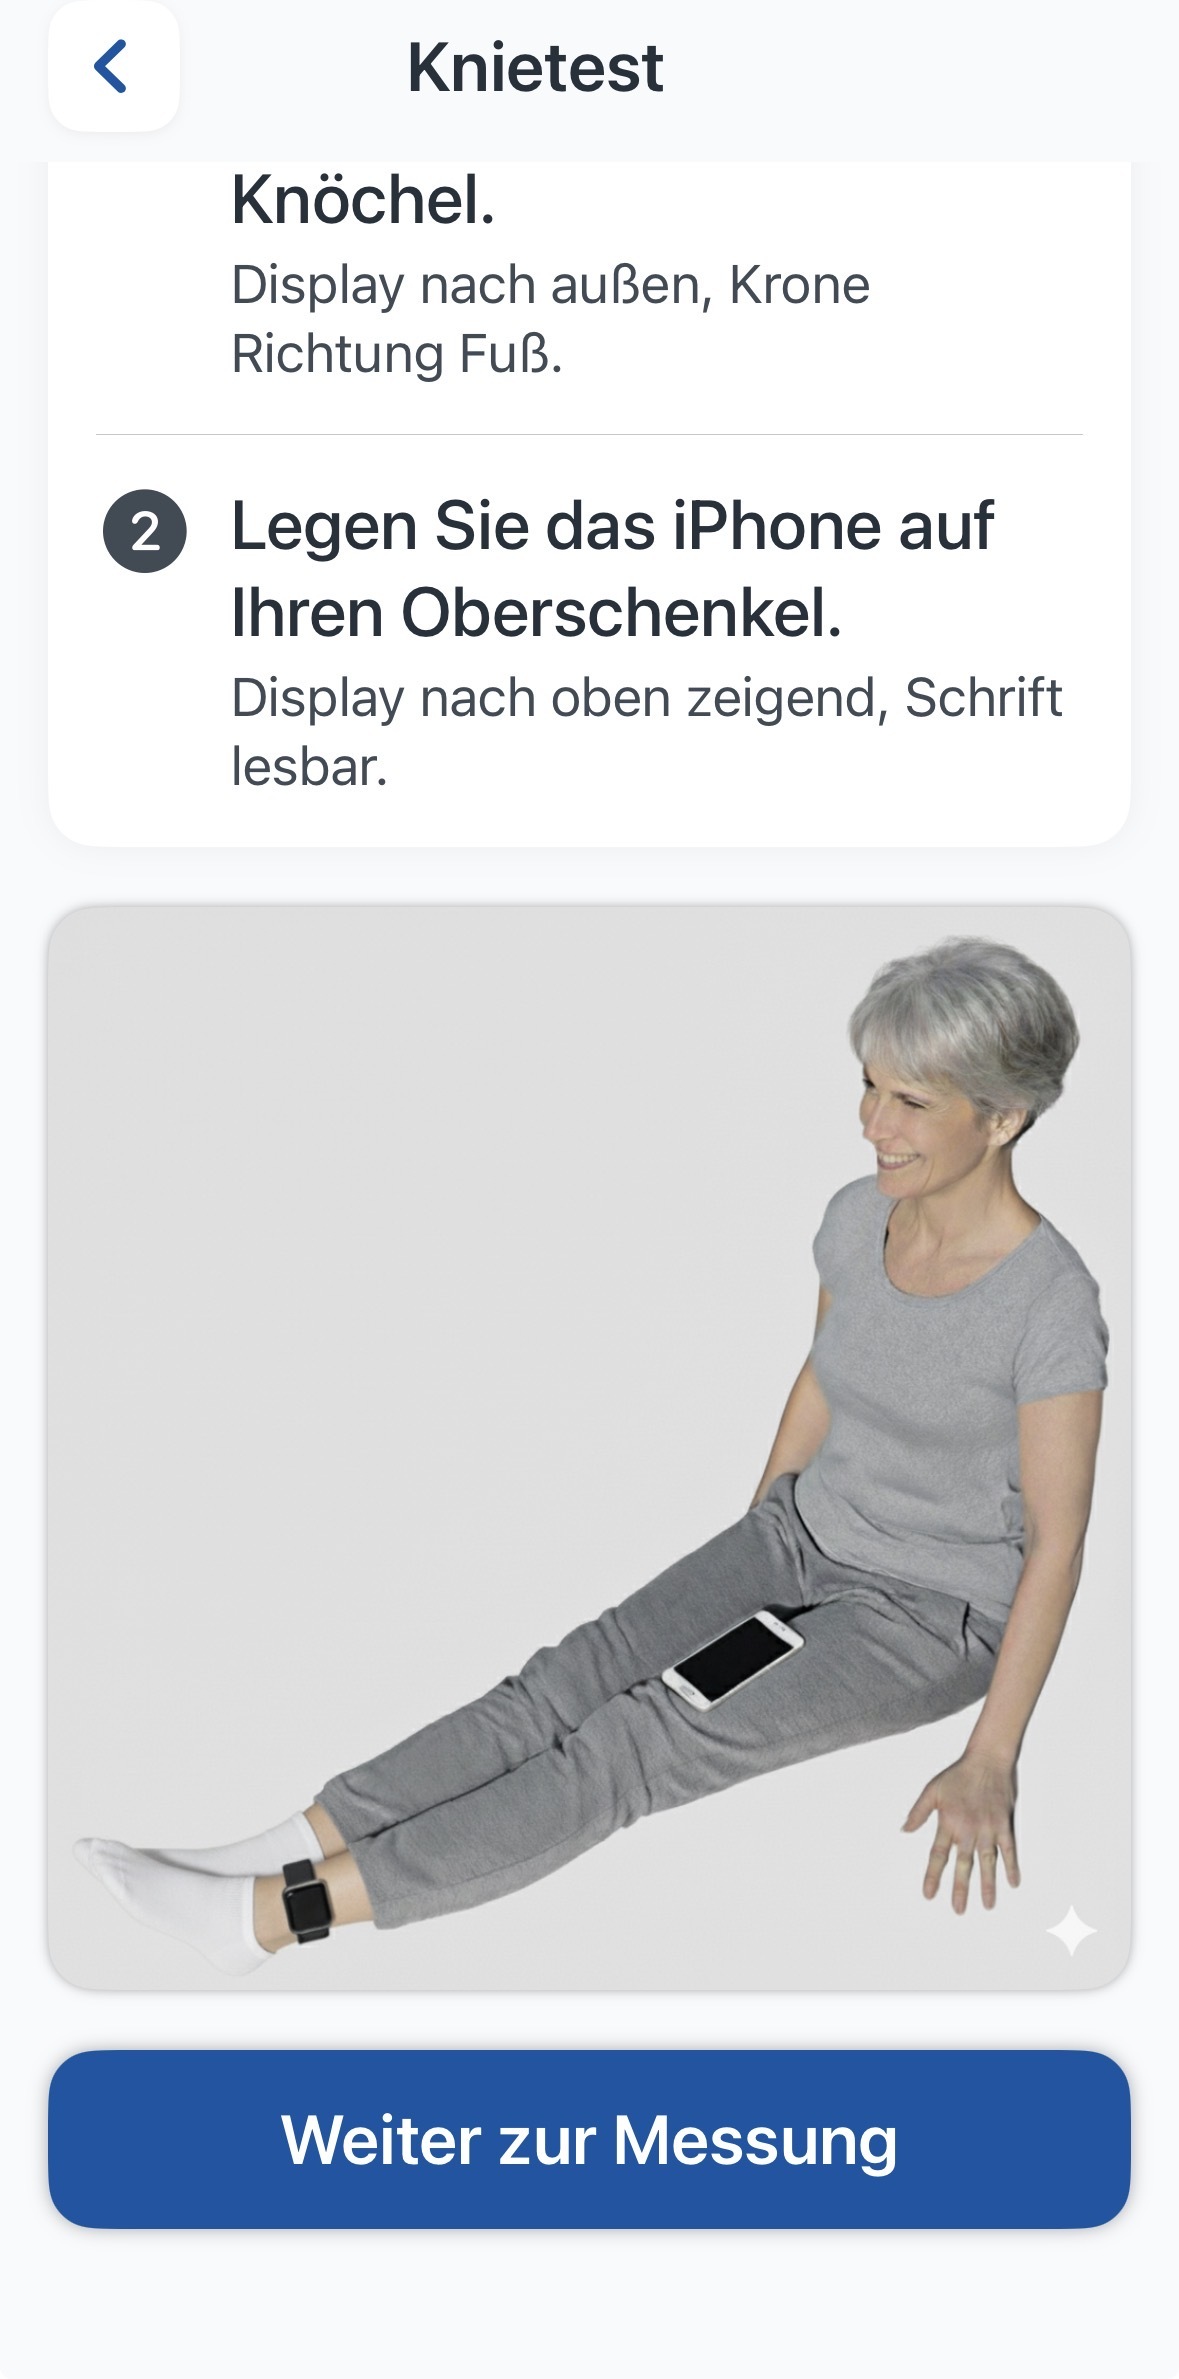Tap the Knietest page title

(535, 68)
